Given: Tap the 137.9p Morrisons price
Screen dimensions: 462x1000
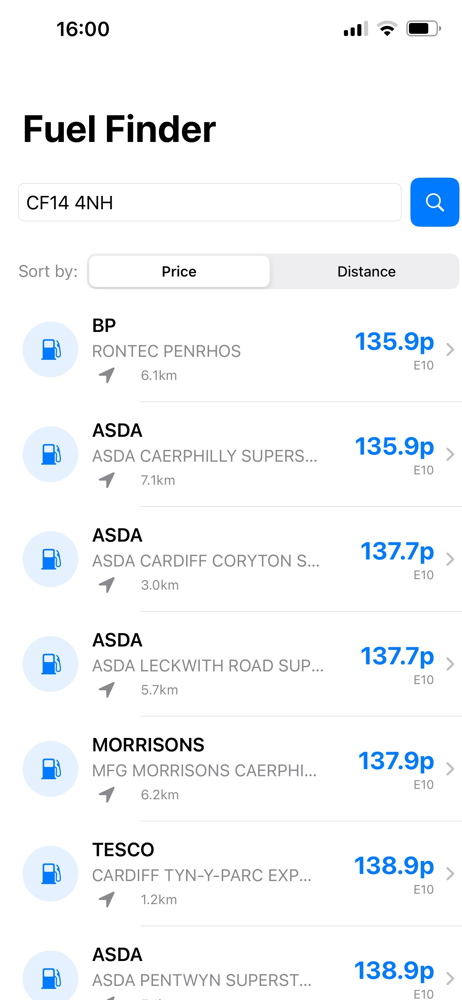Looking at the screenshot, I should coord(396,760).
